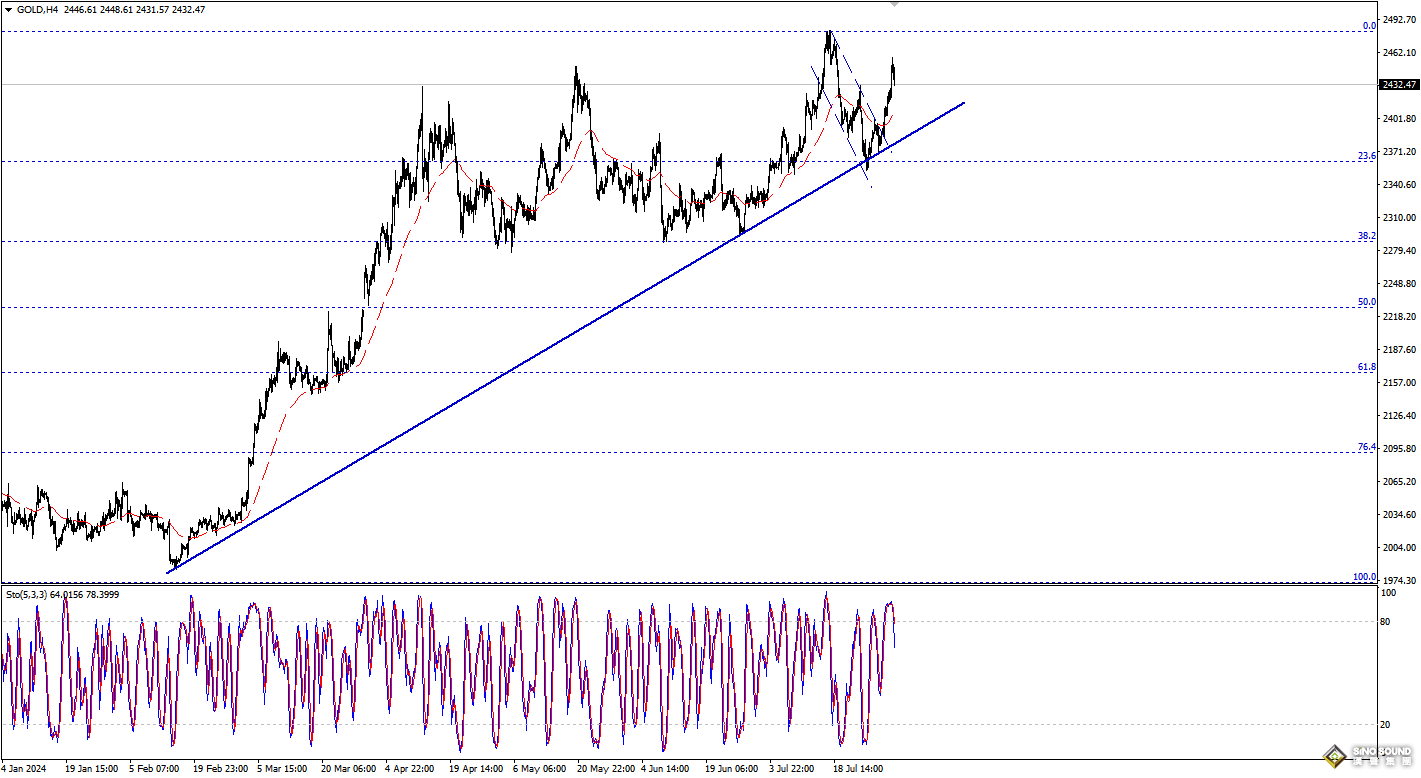
Task: Click the 80 level on stochastic scale
Action: (1385, 622)
